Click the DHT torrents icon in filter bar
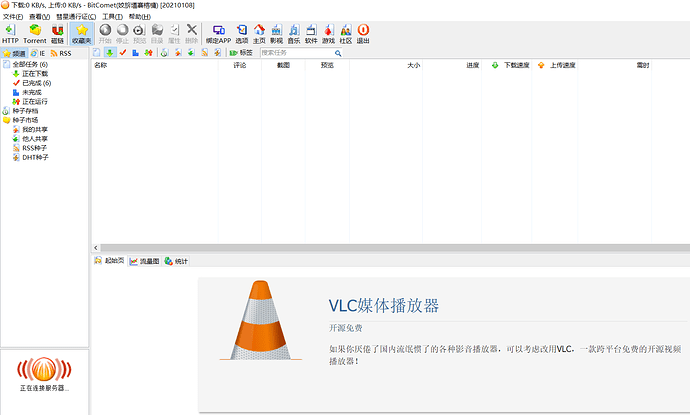Viewport: 690px width, 415px height. [x=217, y=52]
